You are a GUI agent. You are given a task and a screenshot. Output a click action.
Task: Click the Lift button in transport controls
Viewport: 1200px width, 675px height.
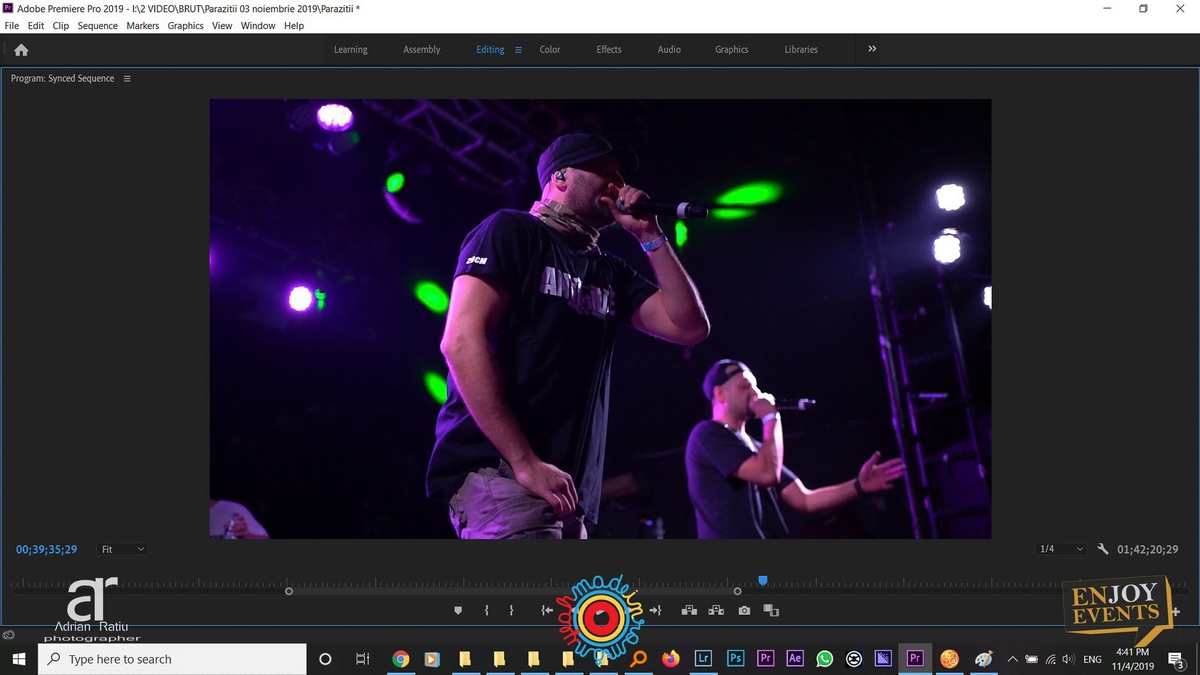coord(689,610)
